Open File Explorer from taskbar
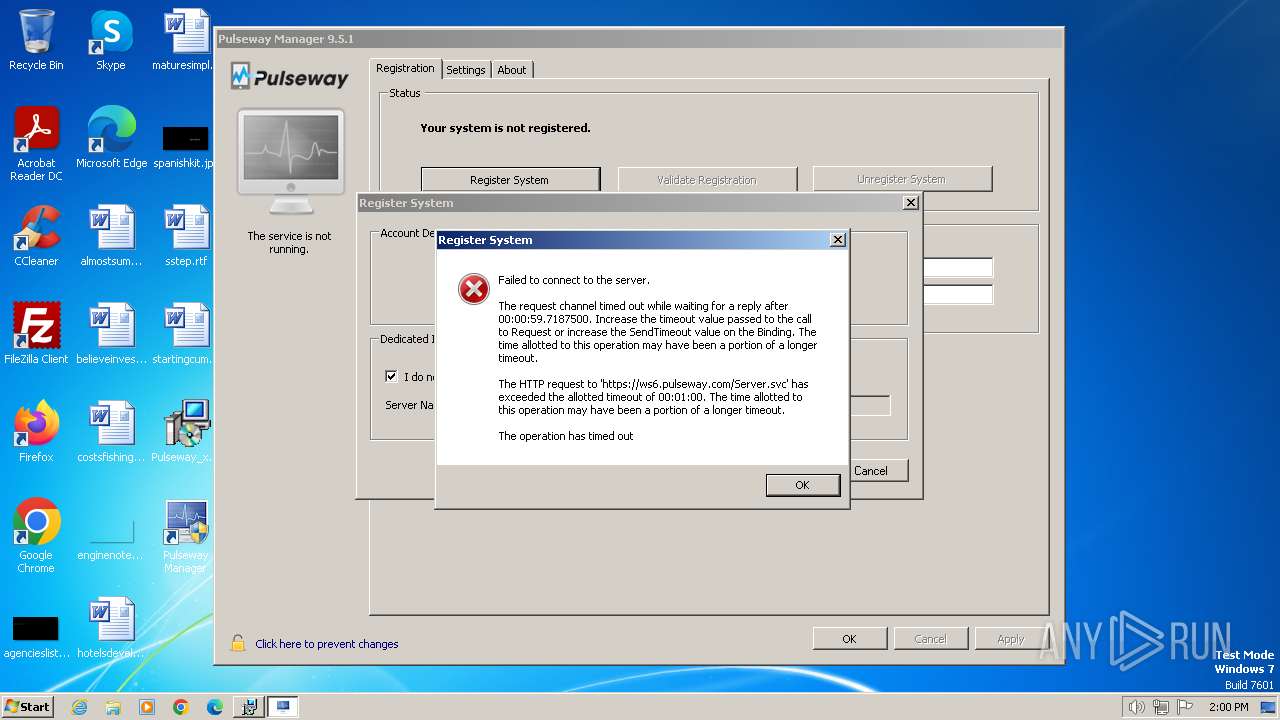 (113, 707)
